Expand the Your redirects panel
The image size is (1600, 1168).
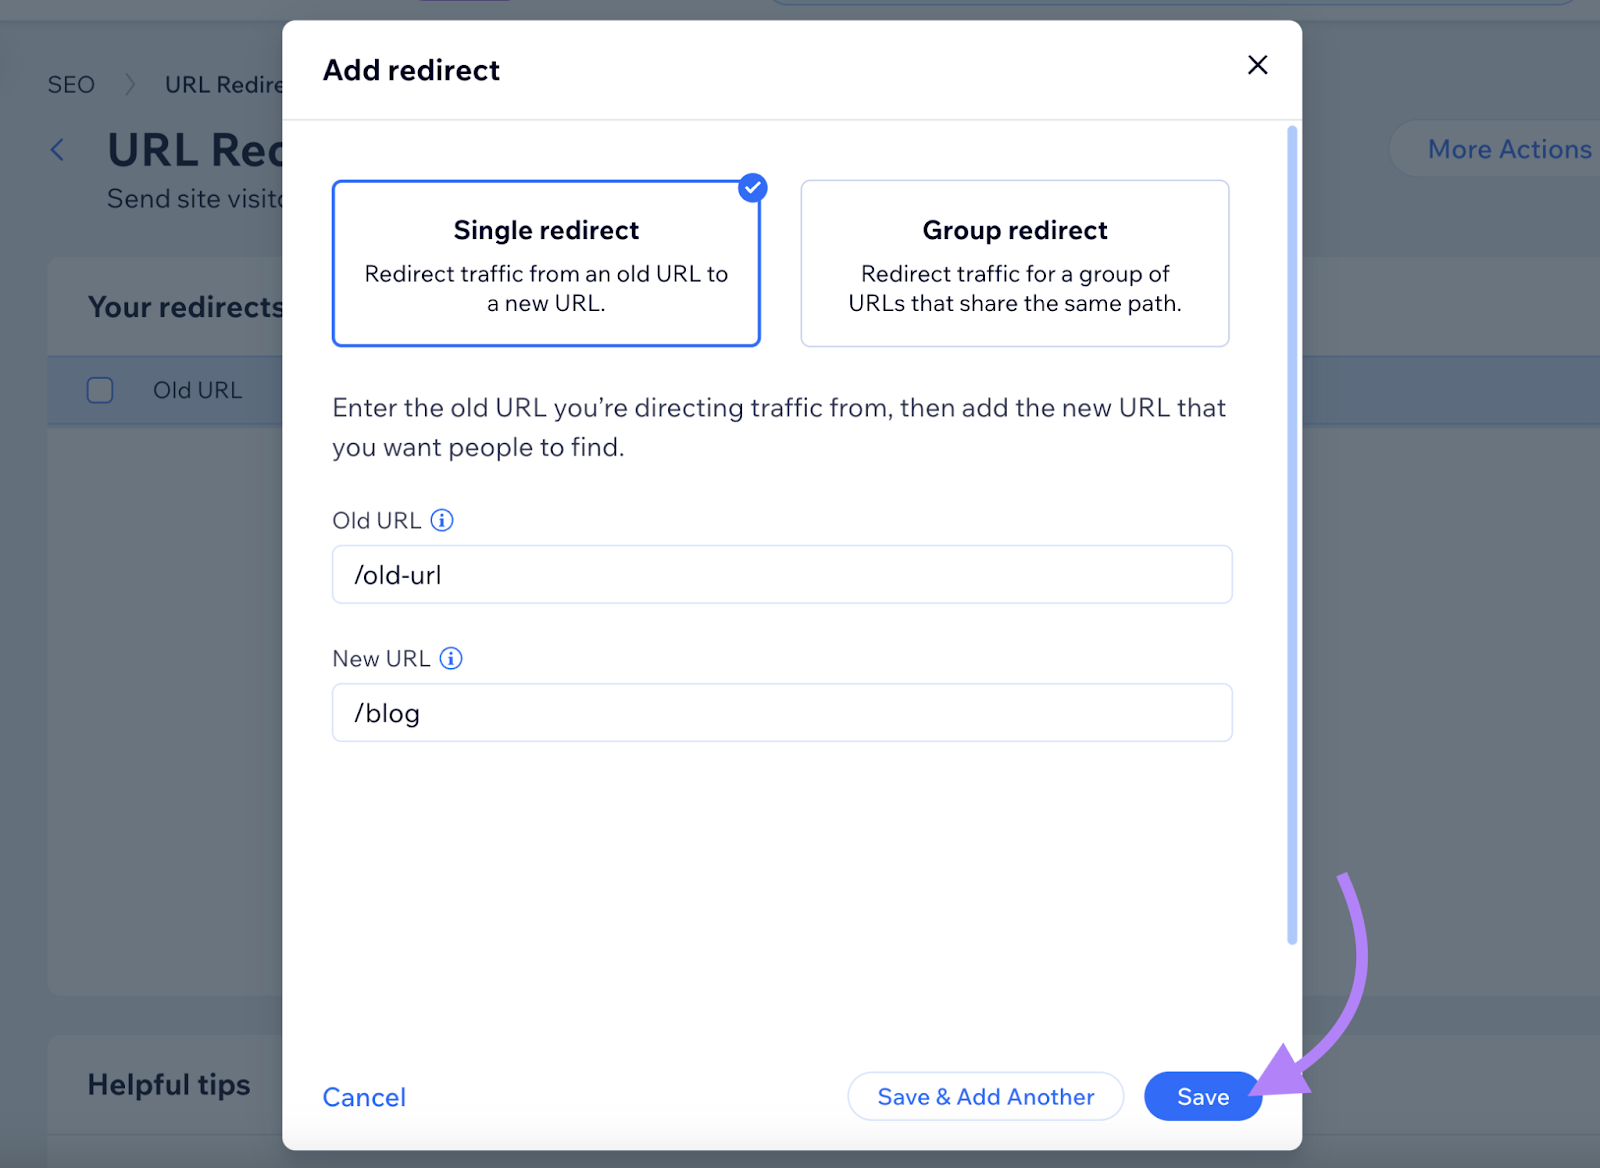tap(186, 307)
